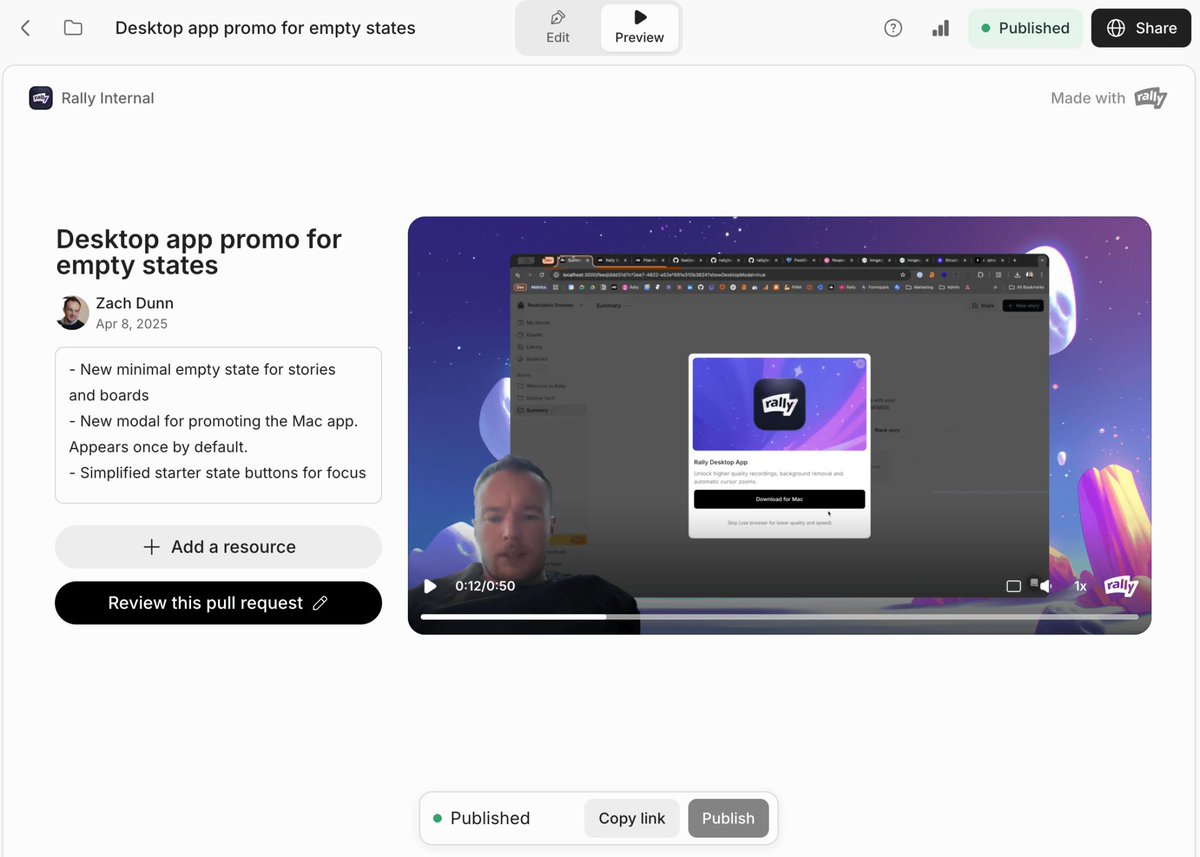Play the video with the play button
This screenshot has height=857, width=1200.
tap(430, 586)
